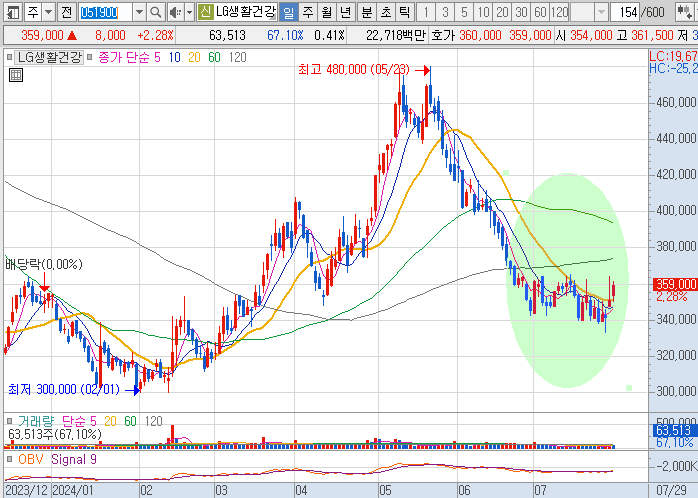The height and width of the screenshot is (498, 698).
Task: Click red down arrow under 배당락 label
Action: pos(45,283)
